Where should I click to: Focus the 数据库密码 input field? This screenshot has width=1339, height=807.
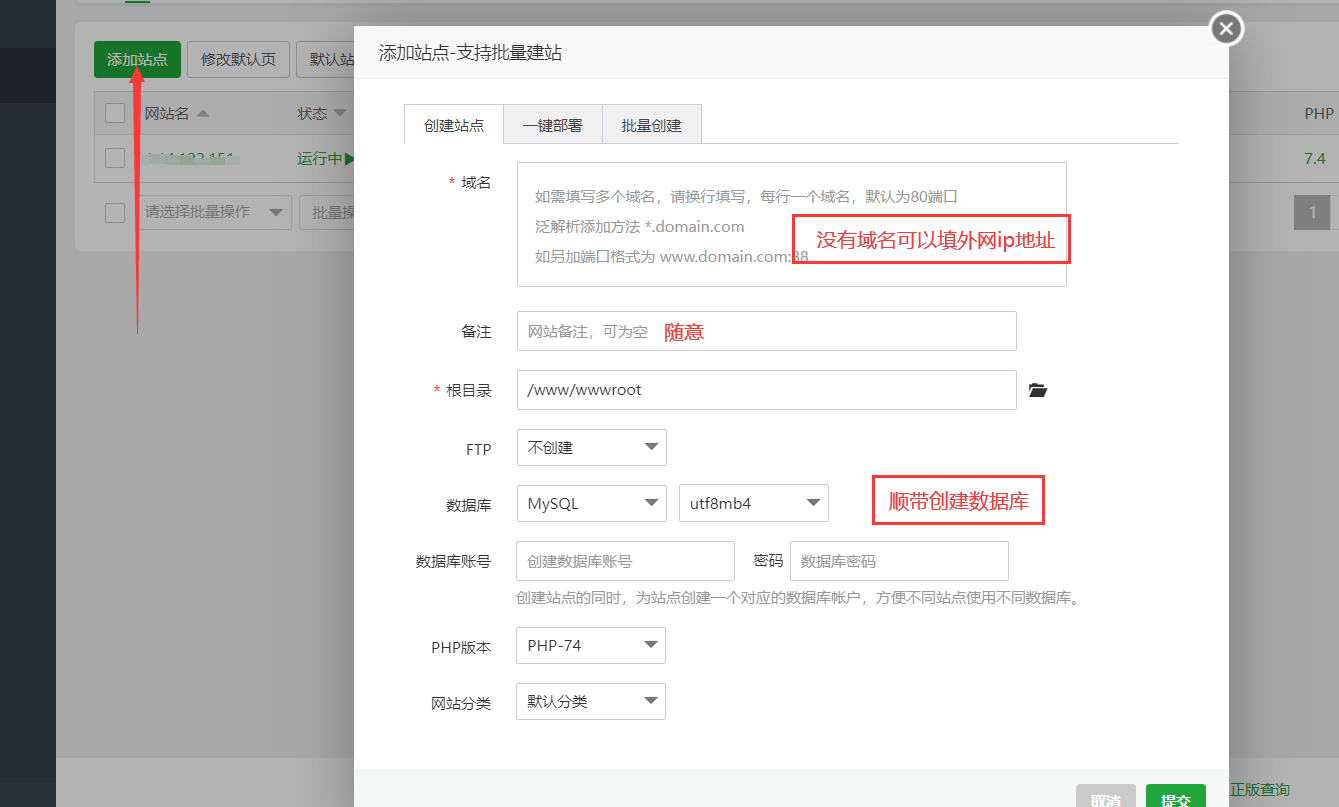click(899, 561)
